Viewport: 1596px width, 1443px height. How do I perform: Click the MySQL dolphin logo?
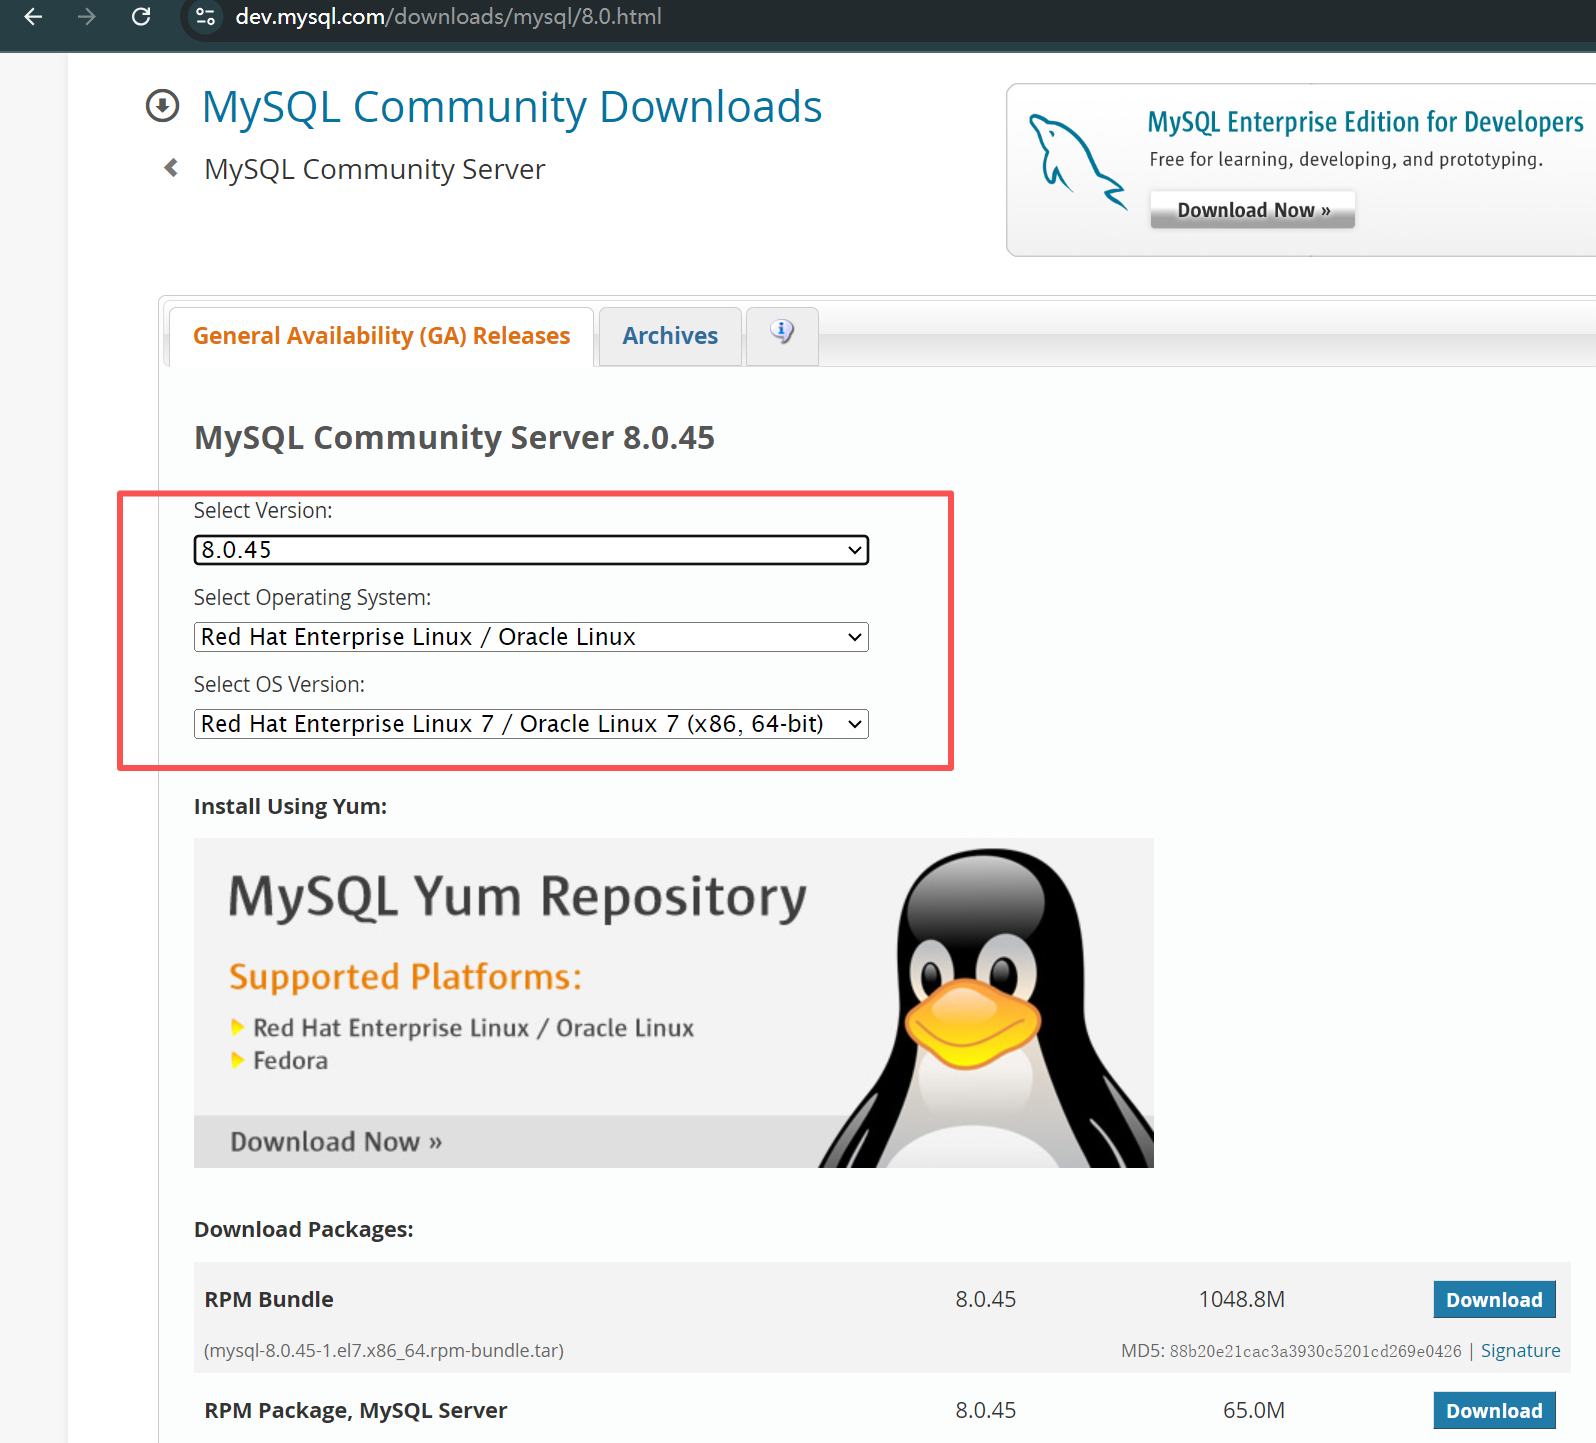1077,162
